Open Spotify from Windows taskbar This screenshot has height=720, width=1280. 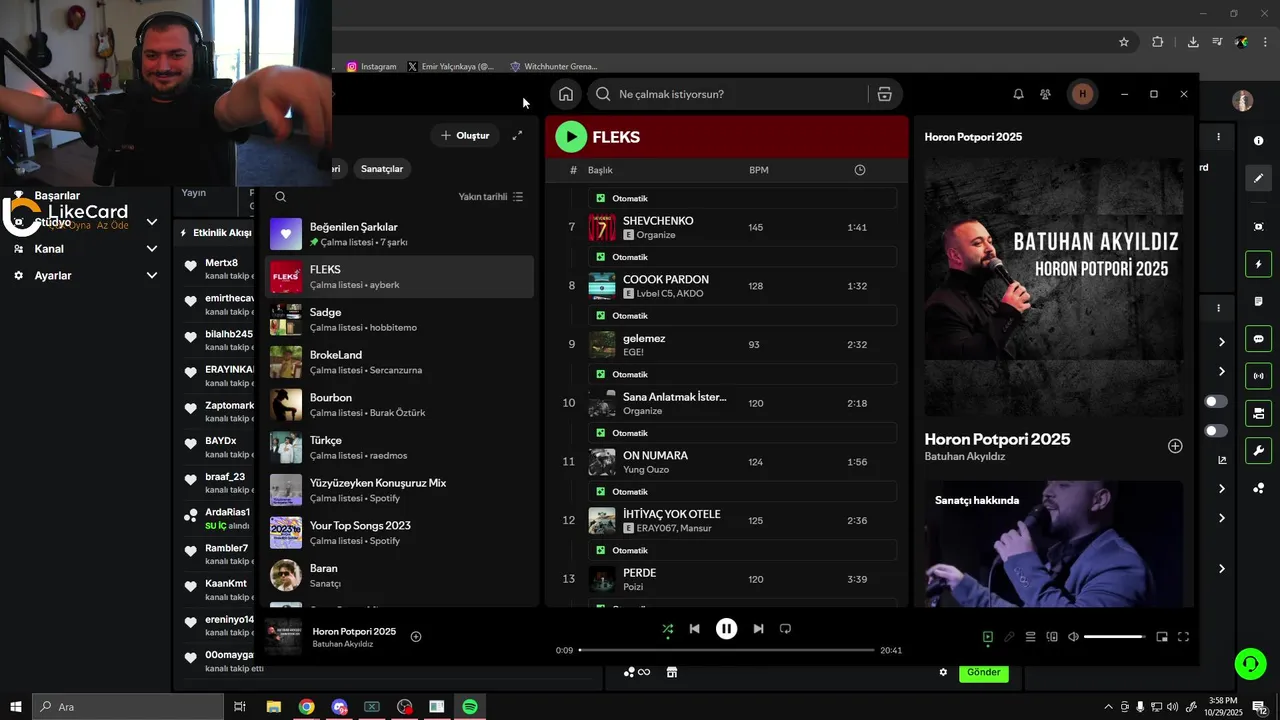470,707
